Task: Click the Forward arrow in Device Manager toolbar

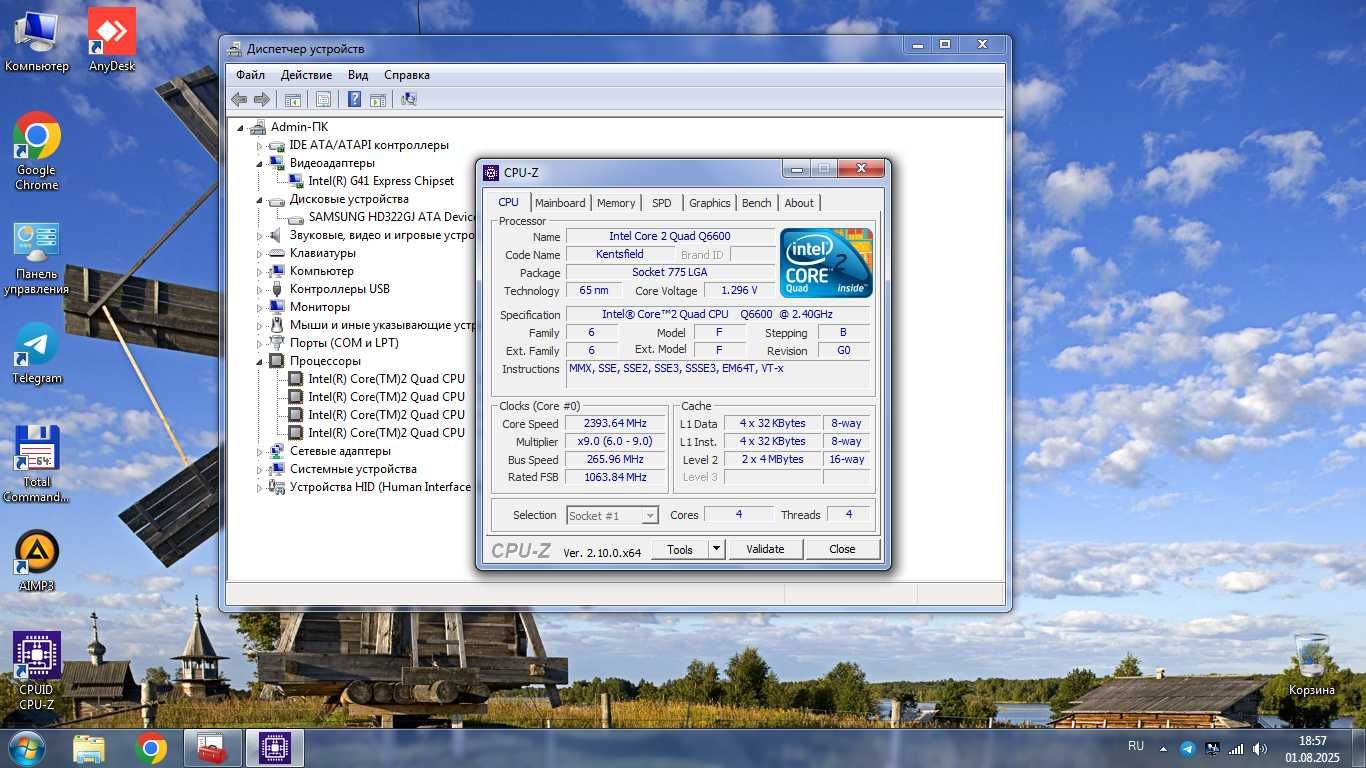Action: click(x=262, y=99)
